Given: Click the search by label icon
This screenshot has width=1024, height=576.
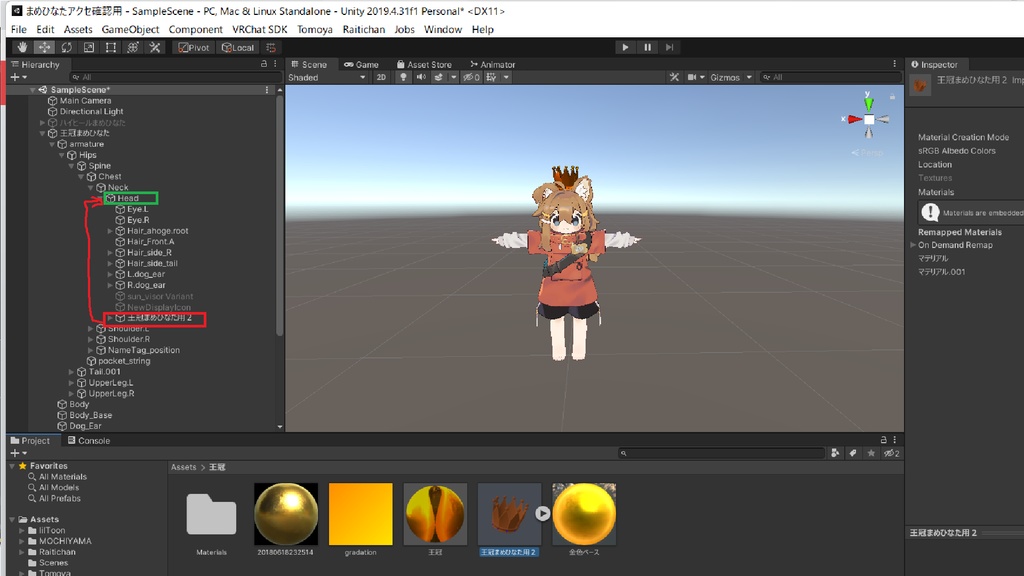Looking at the screenshot, I should 853,453.
